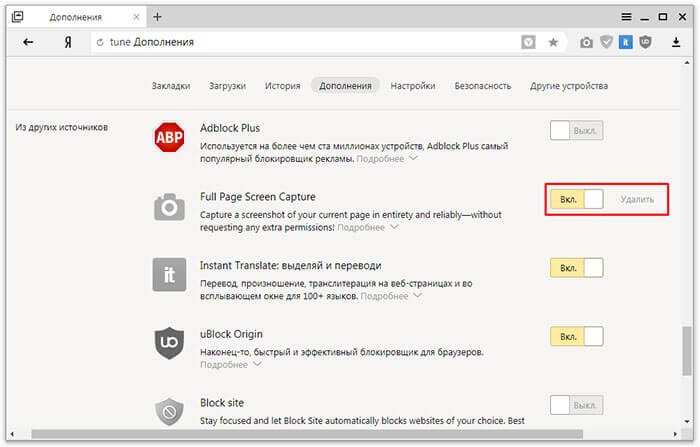Click the Yandex Я home icon
The image size is (700, 447).
tap(68, 42)
